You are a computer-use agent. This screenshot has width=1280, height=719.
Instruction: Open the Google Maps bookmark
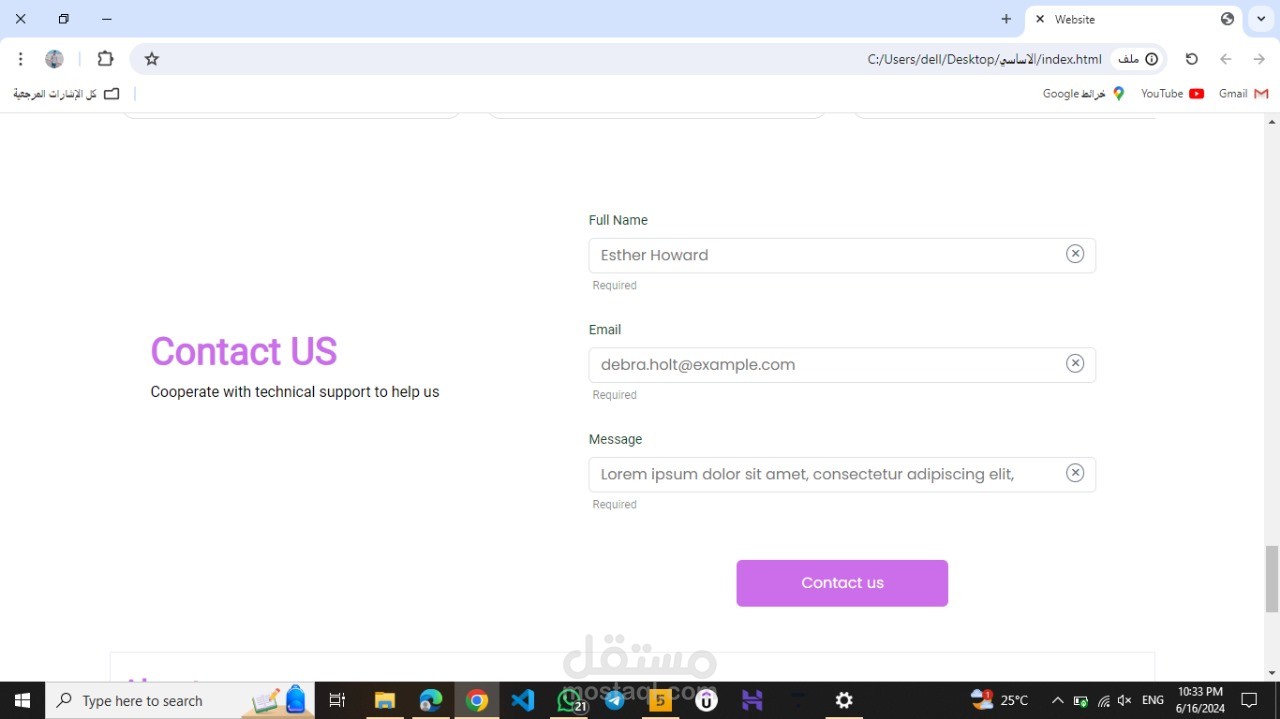click(x=1084, y=94)
